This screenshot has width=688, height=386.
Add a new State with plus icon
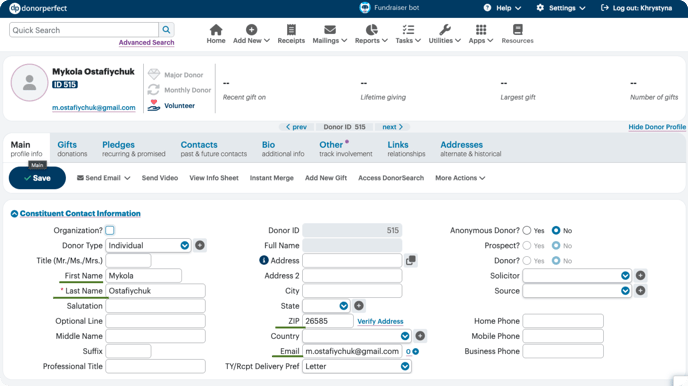358,306
